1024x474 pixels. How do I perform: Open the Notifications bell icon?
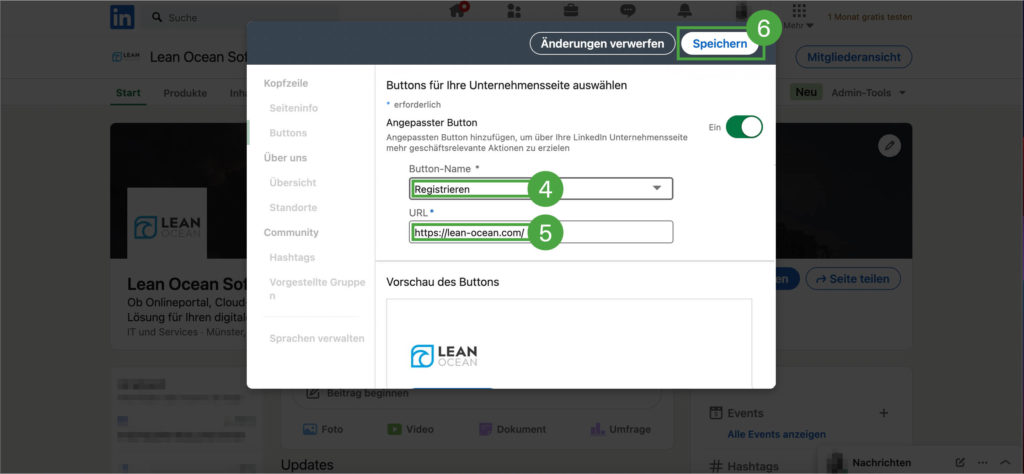tap(685, 11)
